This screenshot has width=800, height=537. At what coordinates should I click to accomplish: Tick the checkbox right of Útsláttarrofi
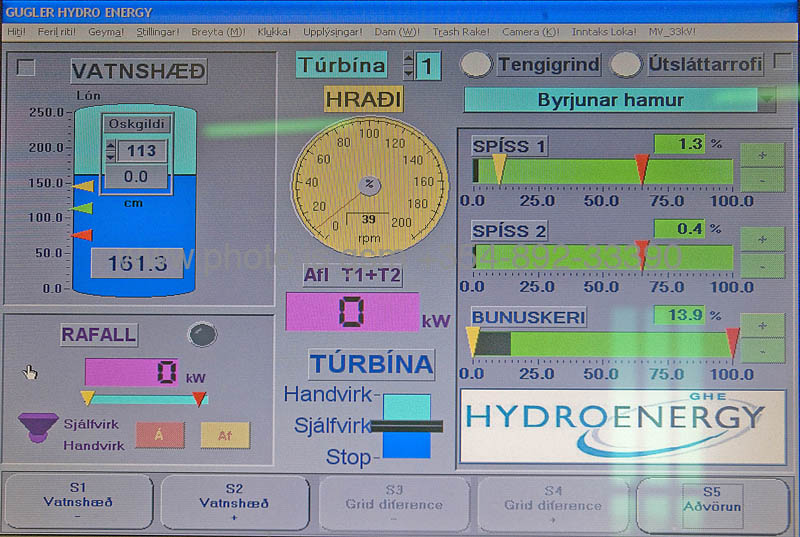pyautogui.click(x=783, y=62)
